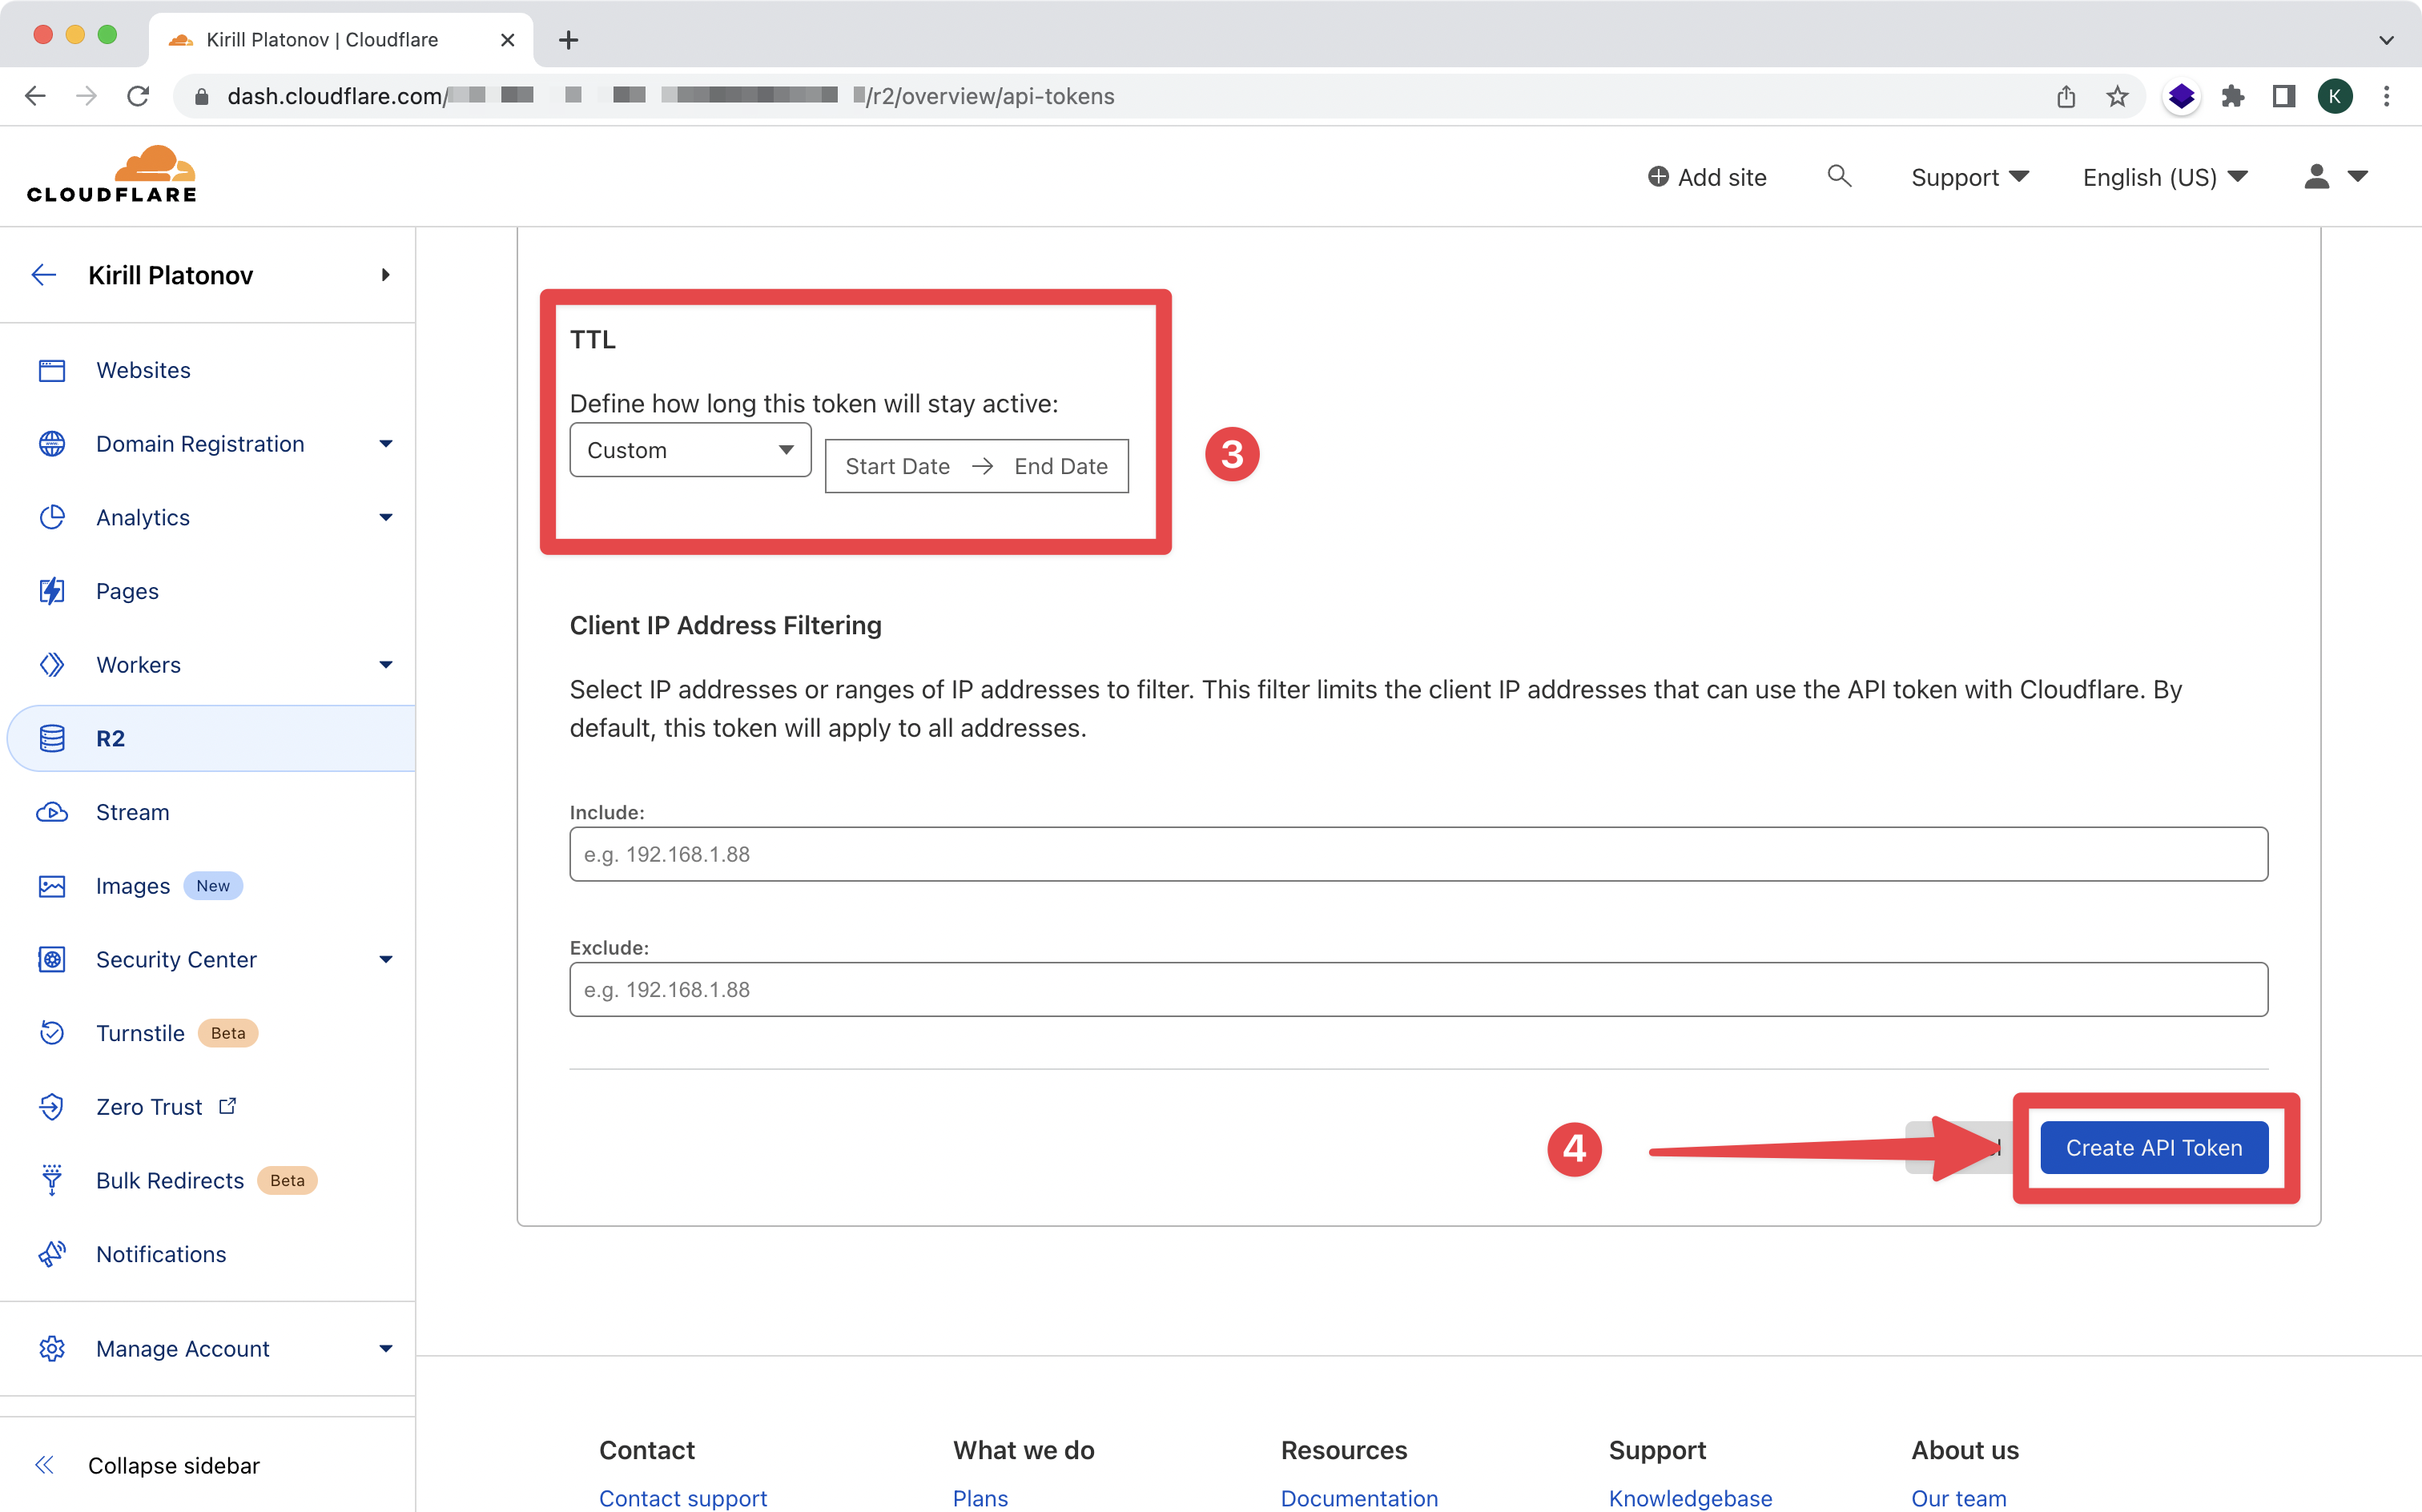Open the English (US) language dropdown
This screenshot has height=1512, width=2422.
point(2165,177)
